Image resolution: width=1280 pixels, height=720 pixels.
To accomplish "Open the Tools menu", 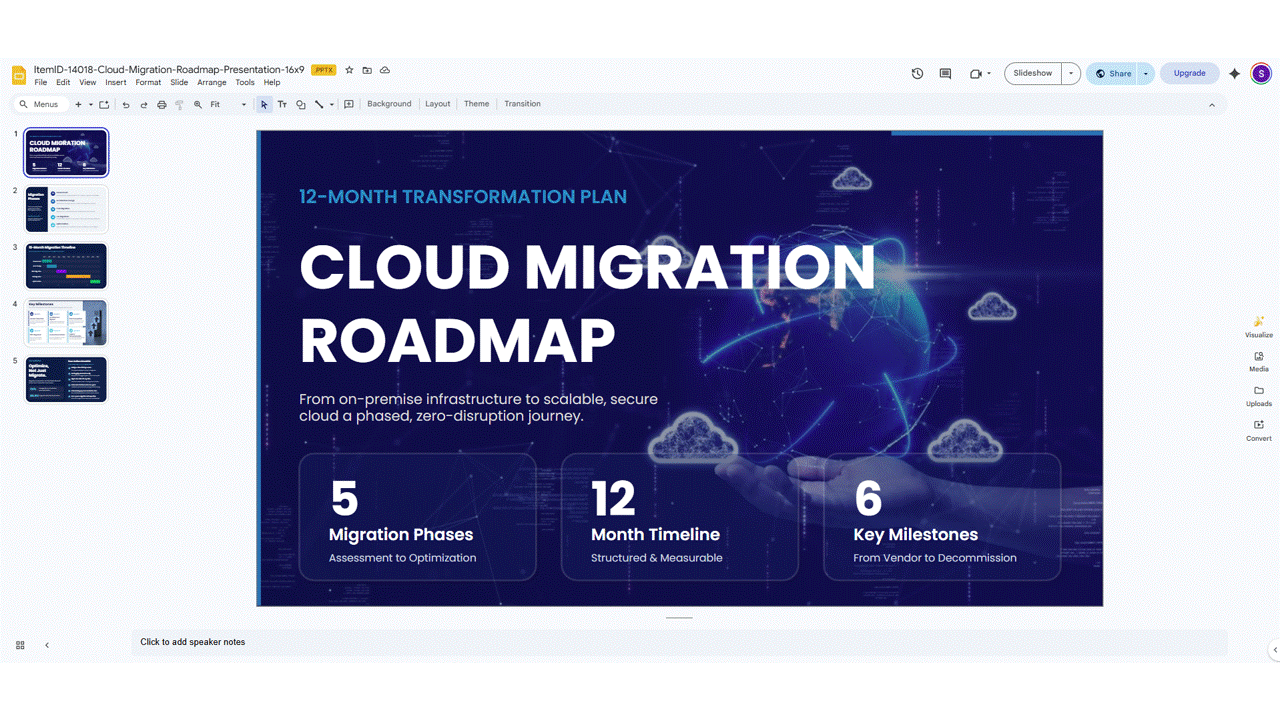I will [245, 83].
